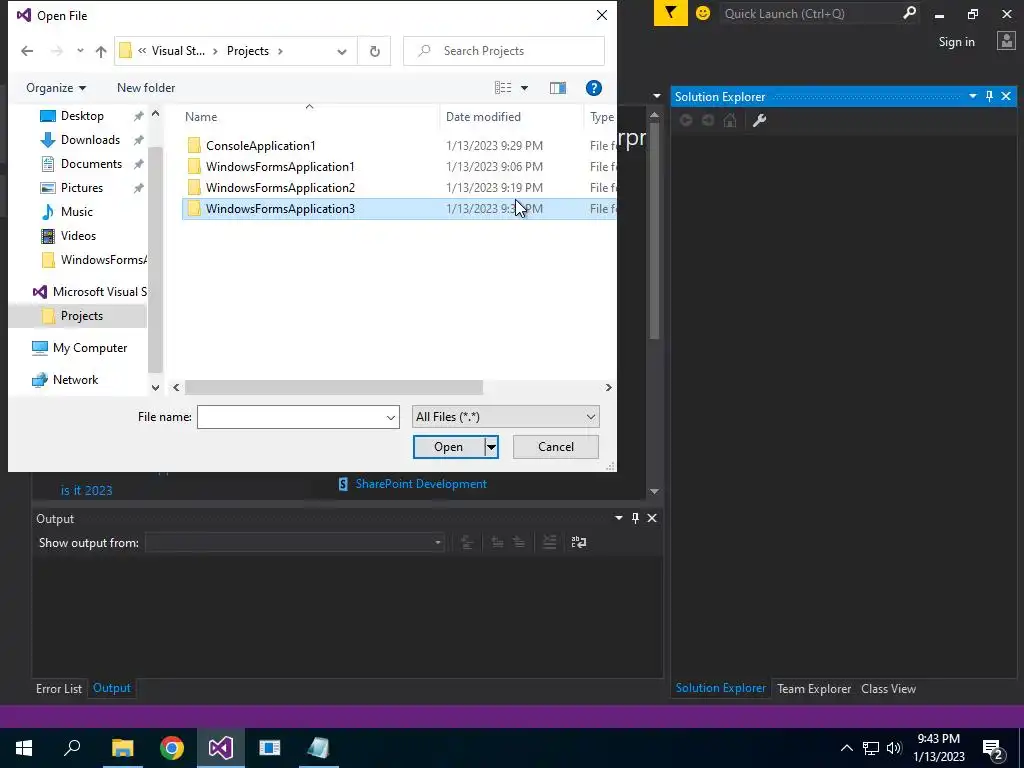Open Windows Start menu

[24, 748]
